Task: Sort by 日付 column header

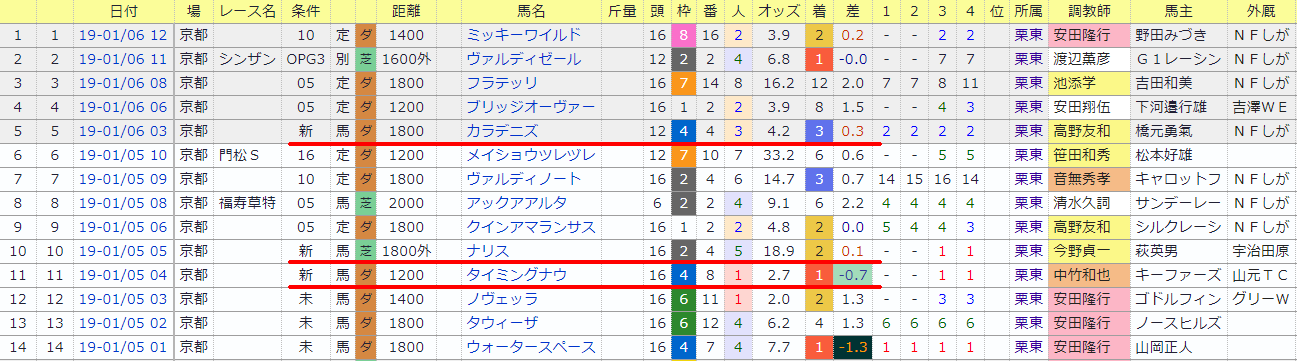Action: [x=124, y=12]
